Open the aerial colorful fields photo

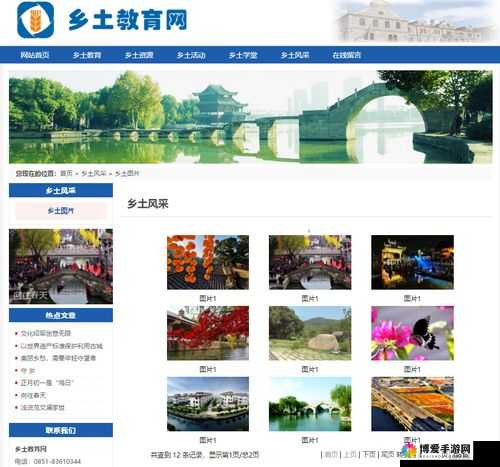click(412, 404)
